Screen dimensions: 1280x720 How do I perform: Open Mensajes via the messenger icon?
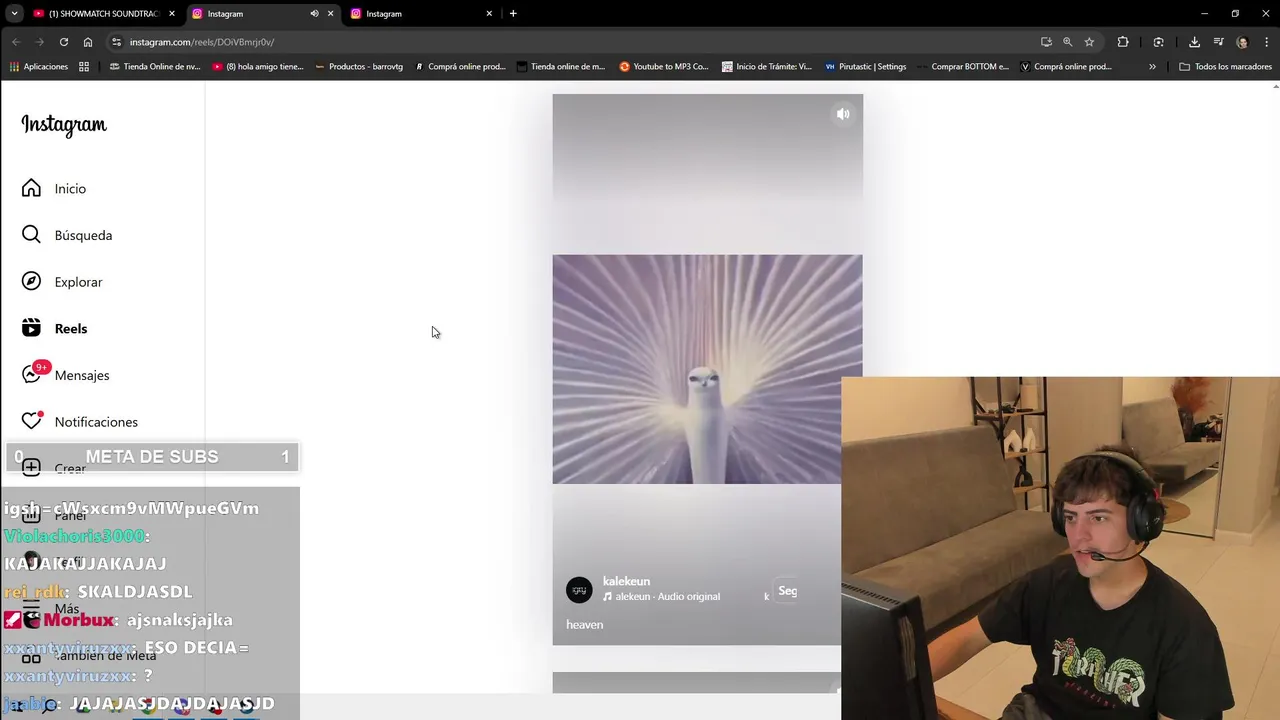point(31,375)
